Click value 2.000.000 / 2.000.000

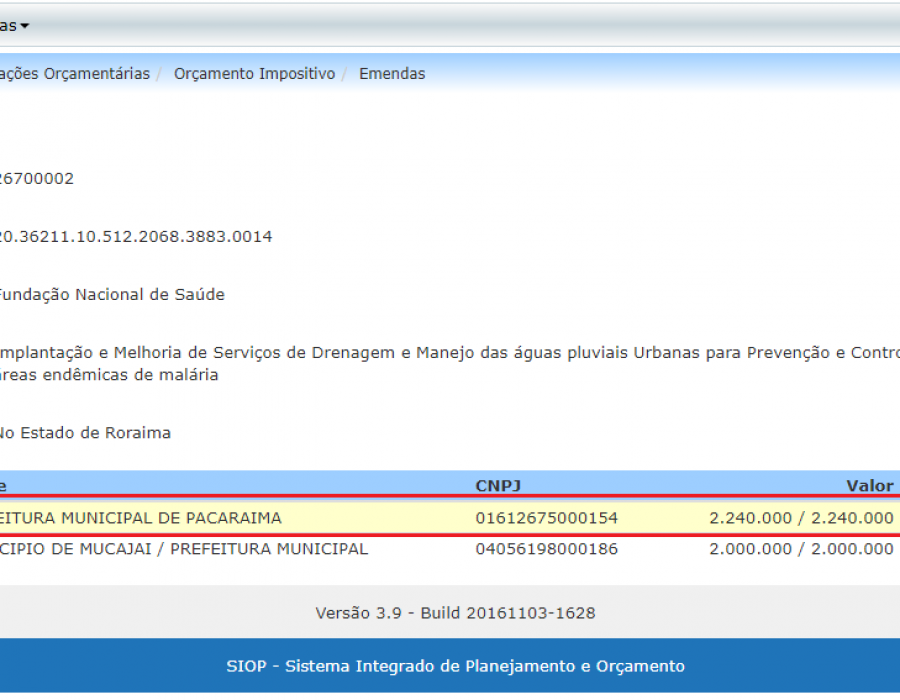(x=801, y=549)
